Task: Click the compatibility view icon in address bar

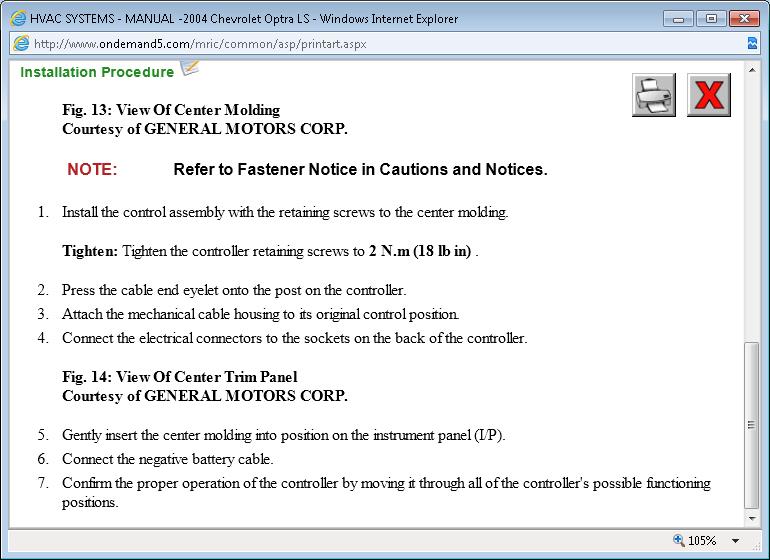Action: click(752, 43)
